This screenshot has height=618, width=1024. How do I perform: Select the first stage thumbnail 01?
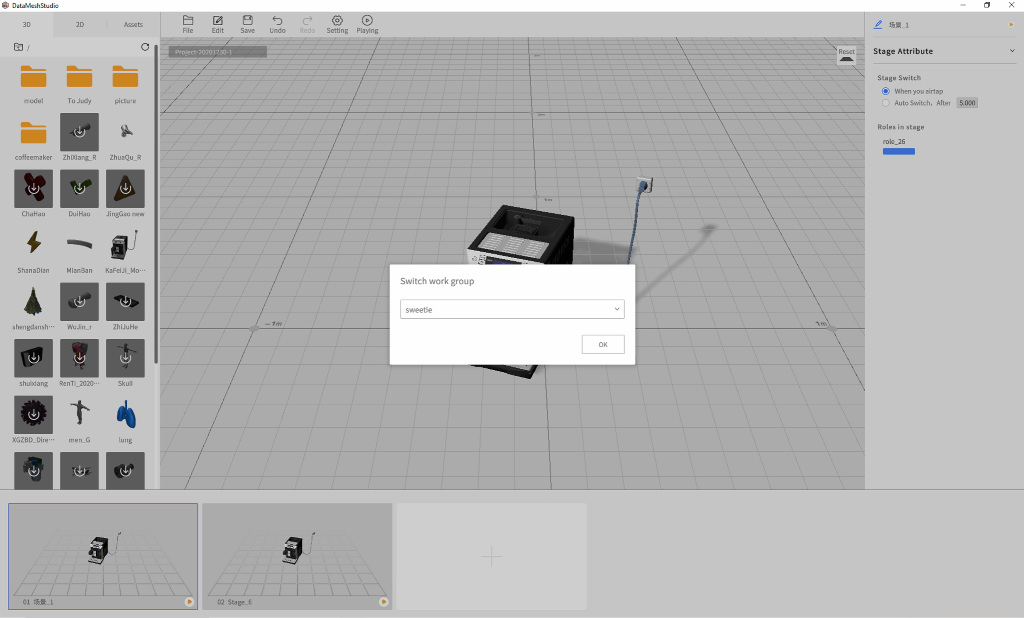pyautogui.click(x=103, y=556)
